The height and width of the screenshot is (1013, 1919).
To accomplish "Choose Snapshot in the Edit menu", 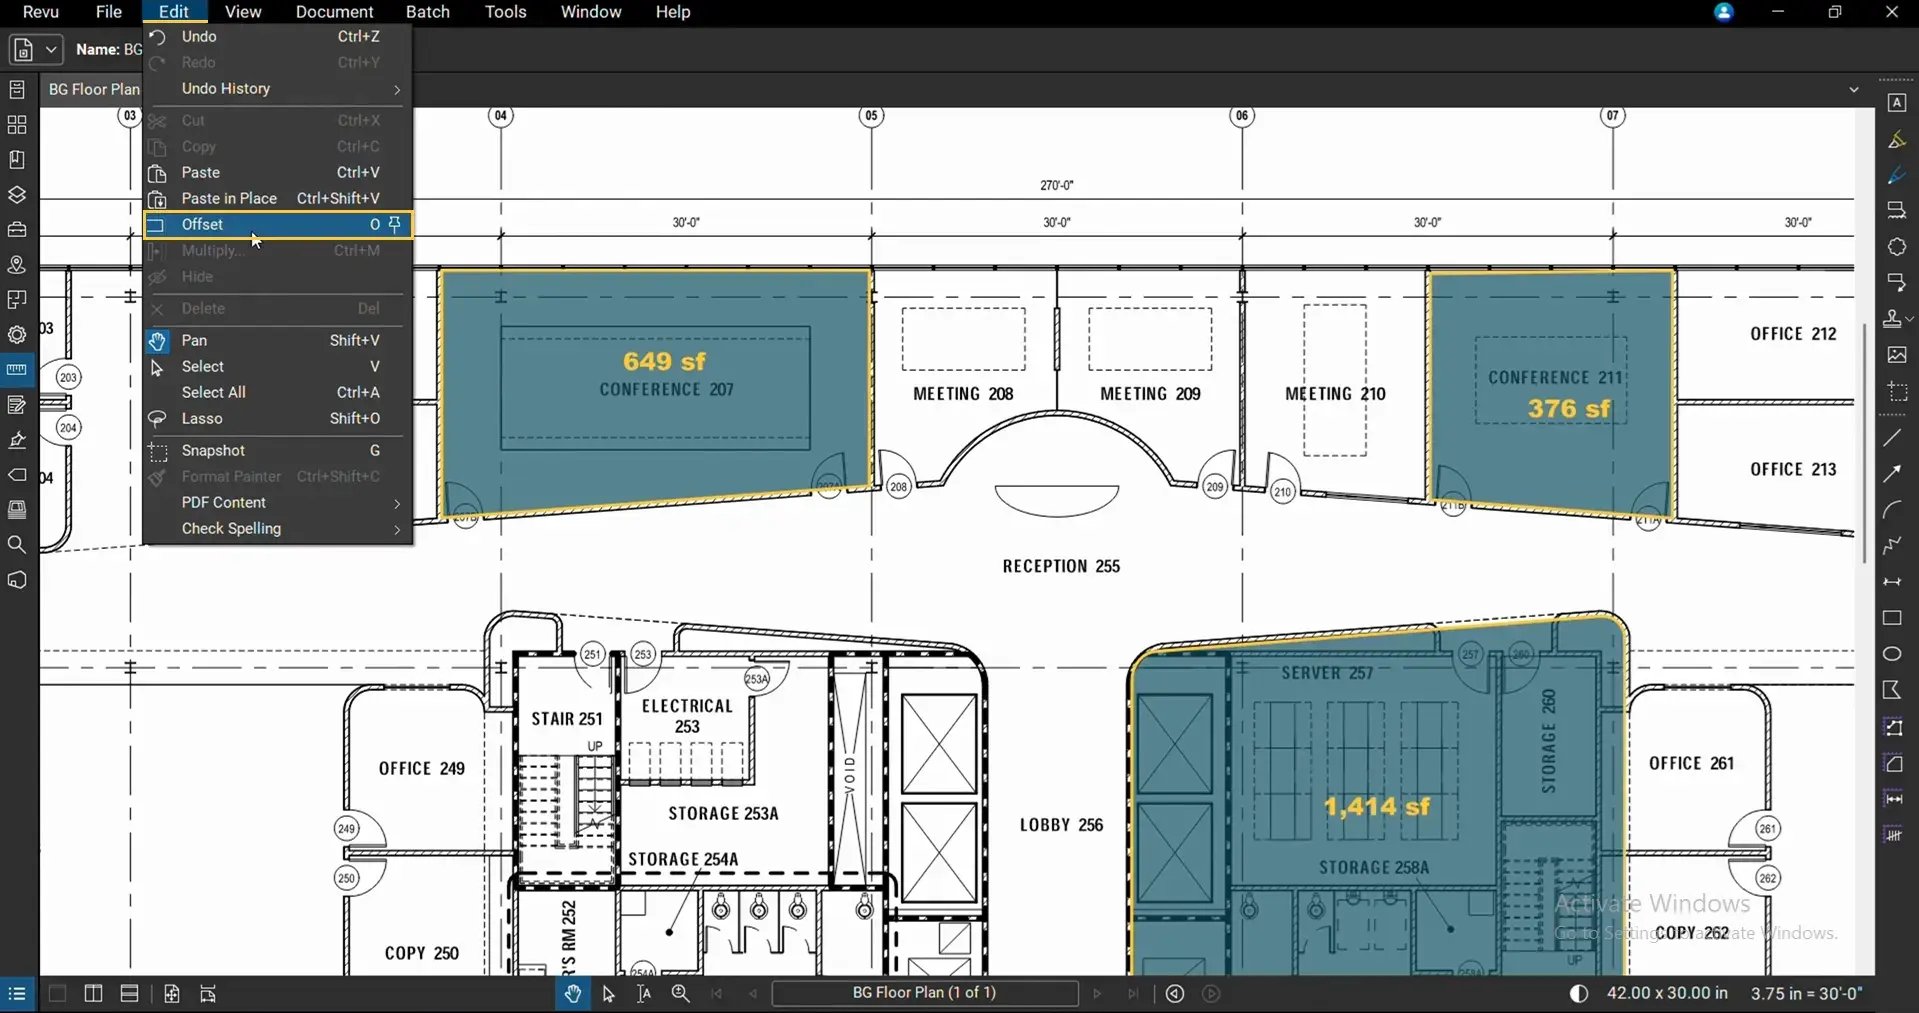I will click(278, 451).
